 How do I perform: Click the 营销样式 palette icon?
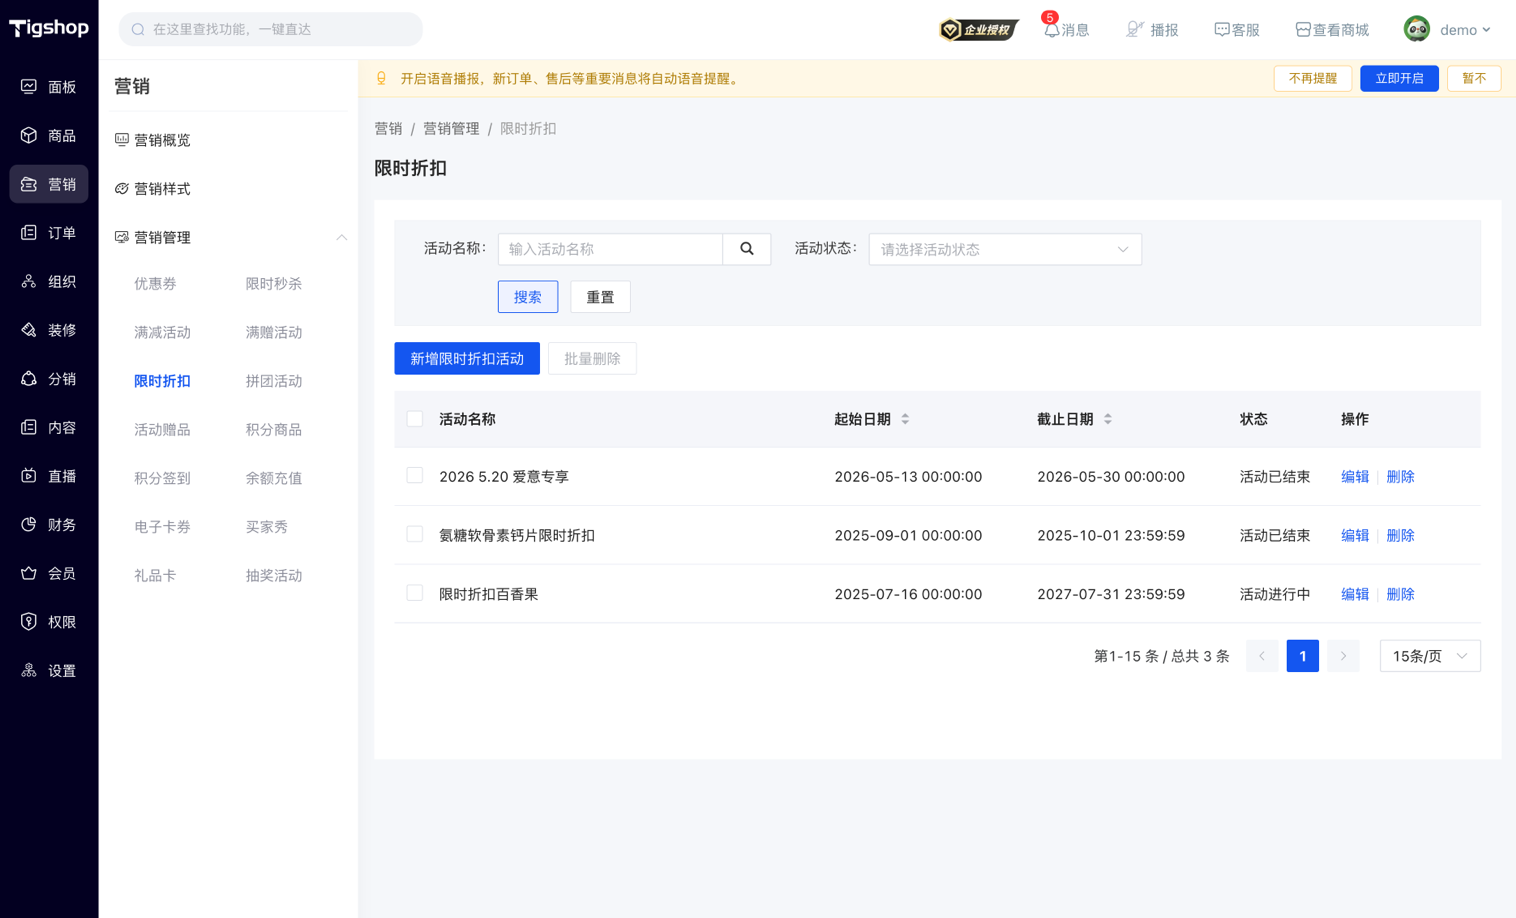122,188
